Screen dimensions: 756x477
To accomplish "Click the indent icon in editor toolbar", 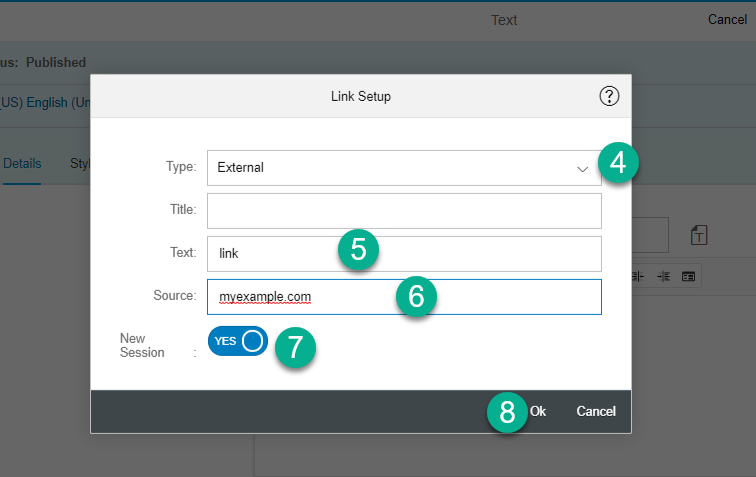I will coord(663,276).
